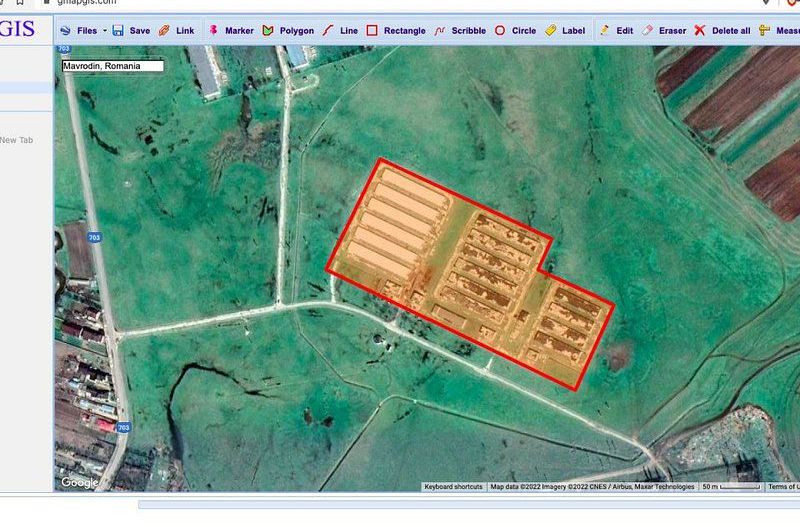Screen dimensions: 800x527
Task: Click the Google logo on map
Action: (x=80, y=483)
